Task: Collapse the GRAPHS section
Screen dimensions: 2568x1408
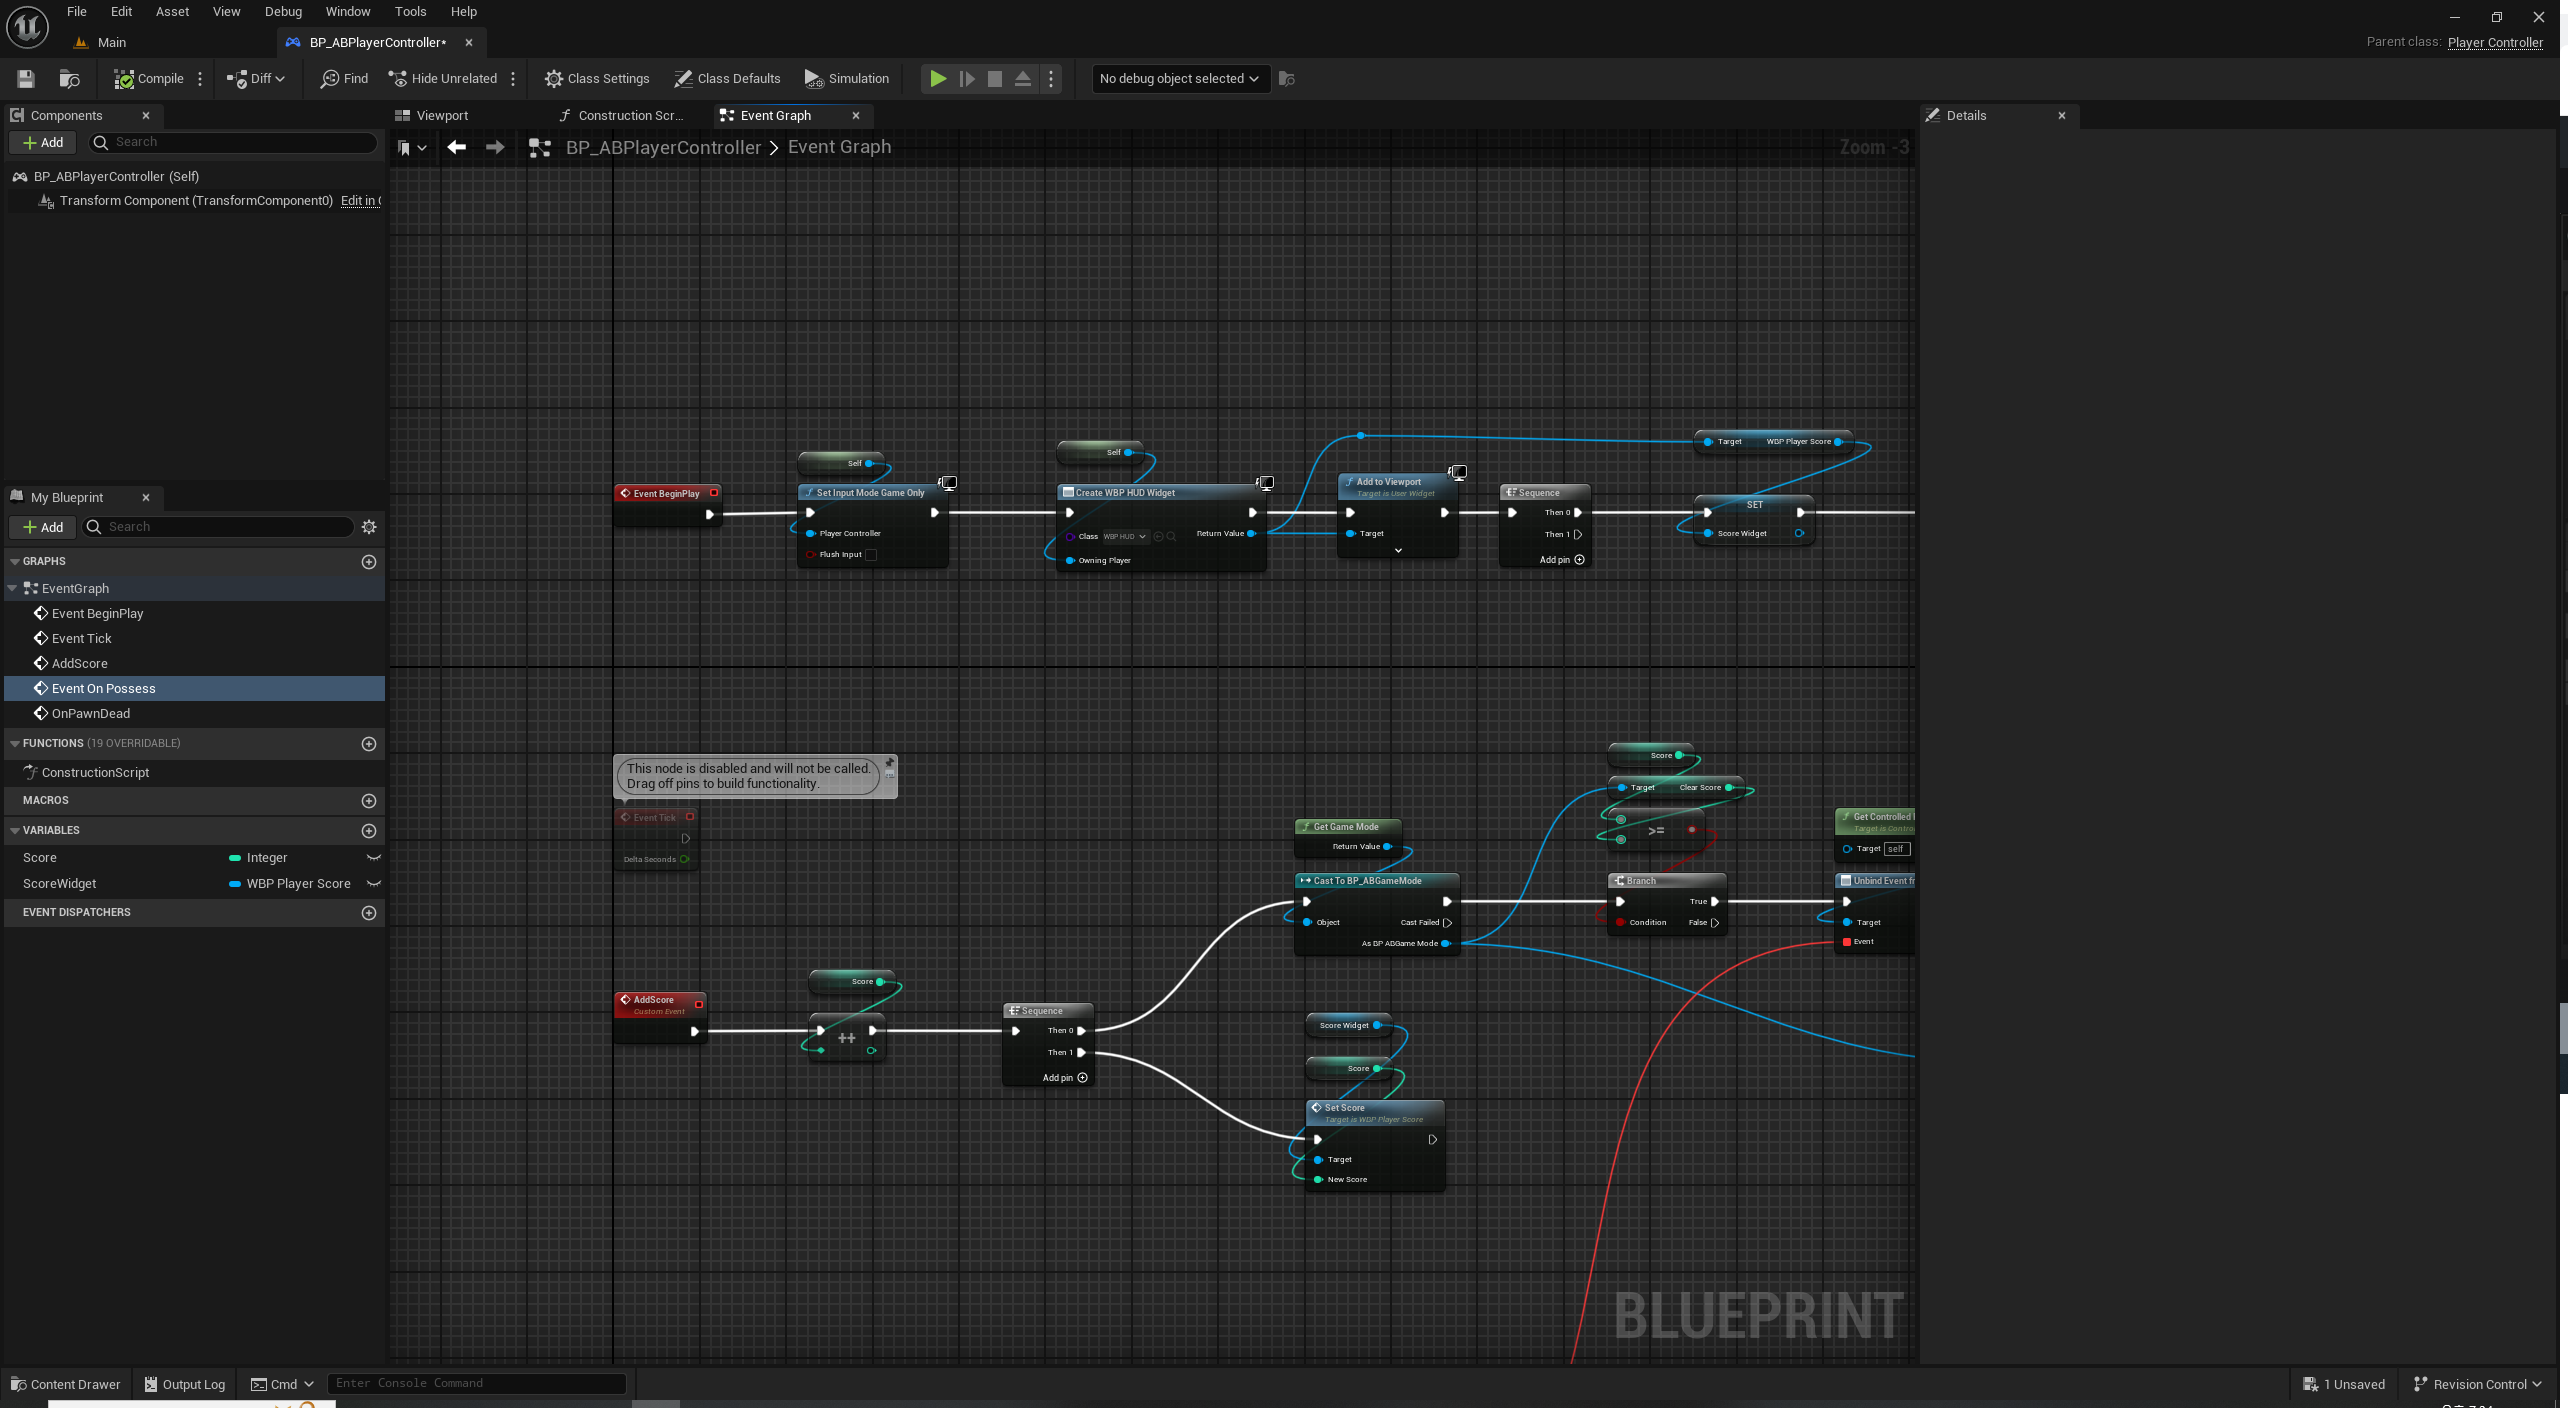Action: 15,562
